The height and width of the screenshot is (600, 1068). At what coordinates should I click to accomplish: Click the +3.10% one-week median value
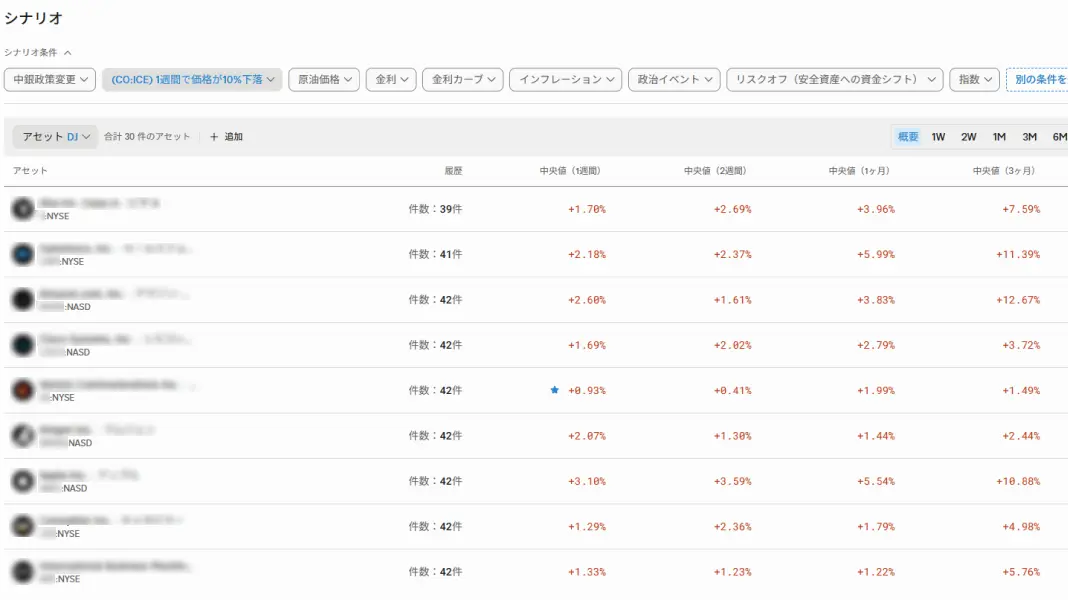pos(586,481)
